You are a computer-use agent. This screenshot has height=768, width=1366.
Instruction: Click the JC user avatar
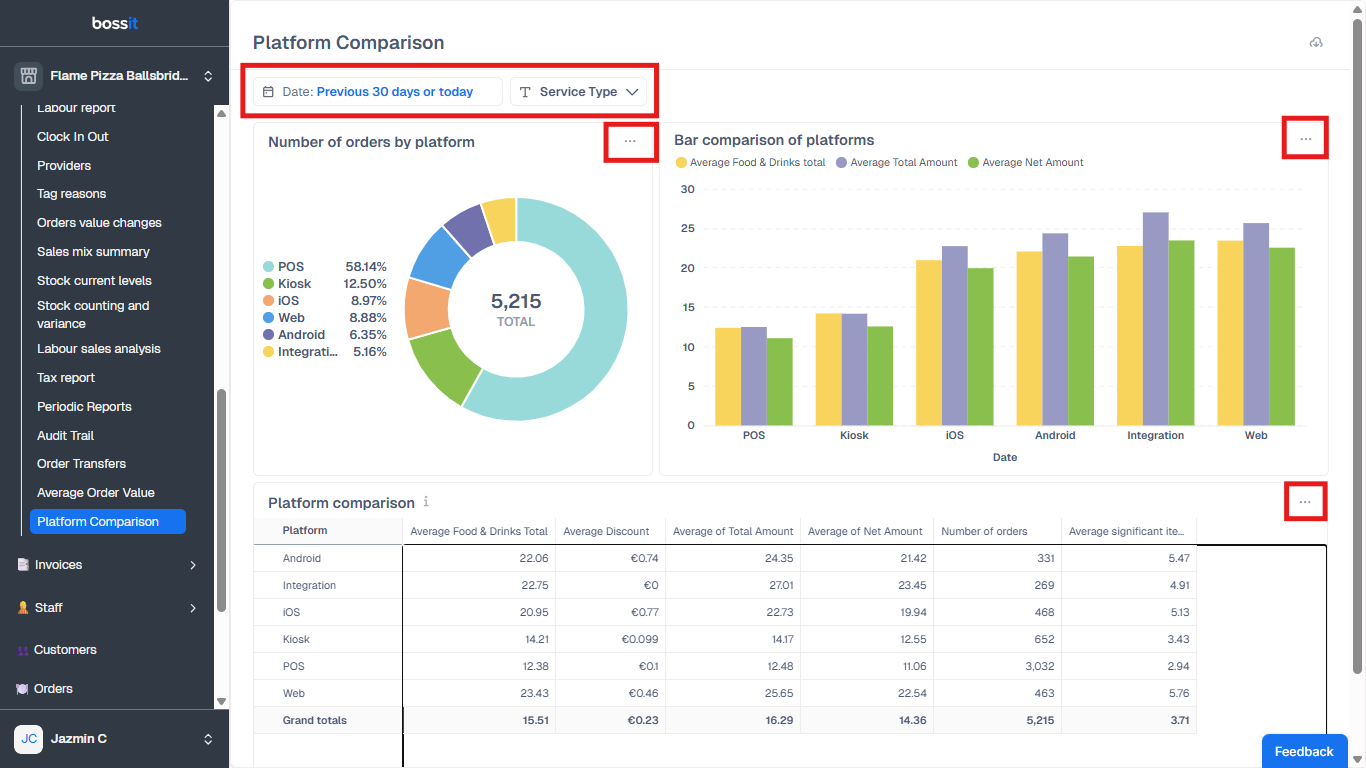[29, 739]
